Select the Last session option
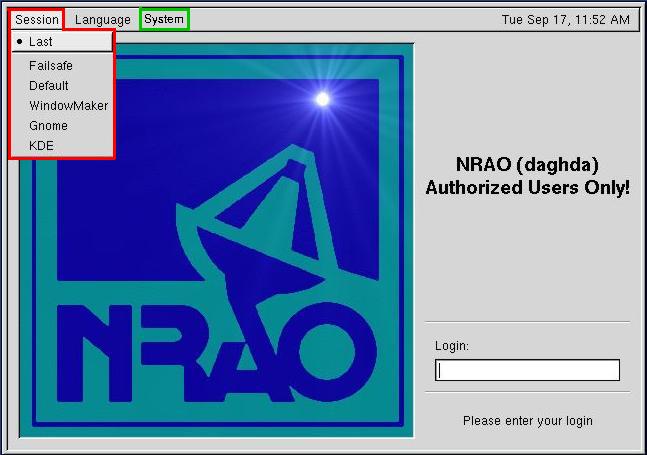The image size is (647, 455). point(62,42)
